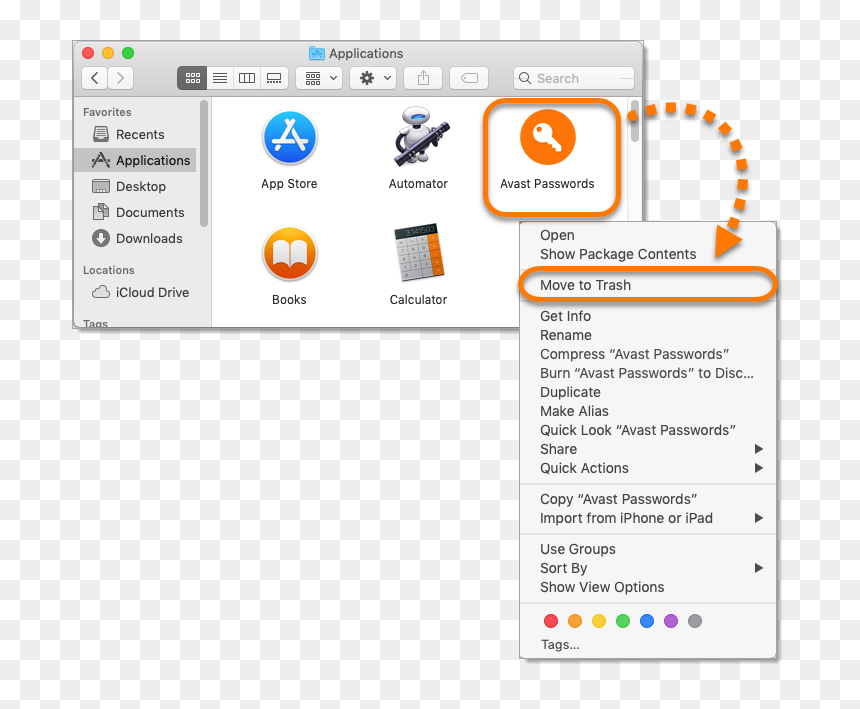Screen dimensions: 860x709
Task: Zoom the Finder window with green button
Action: click(x=128, y=53)
